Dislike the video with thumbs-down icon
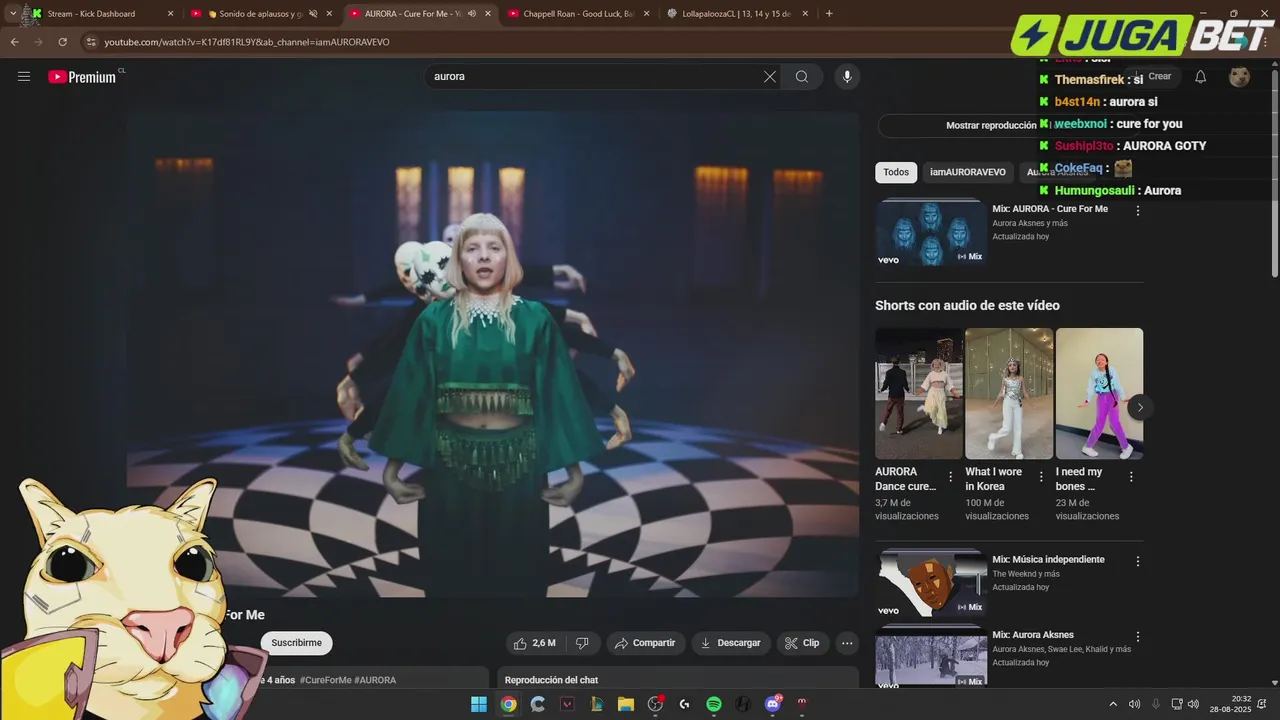 [x=583, y=643]
